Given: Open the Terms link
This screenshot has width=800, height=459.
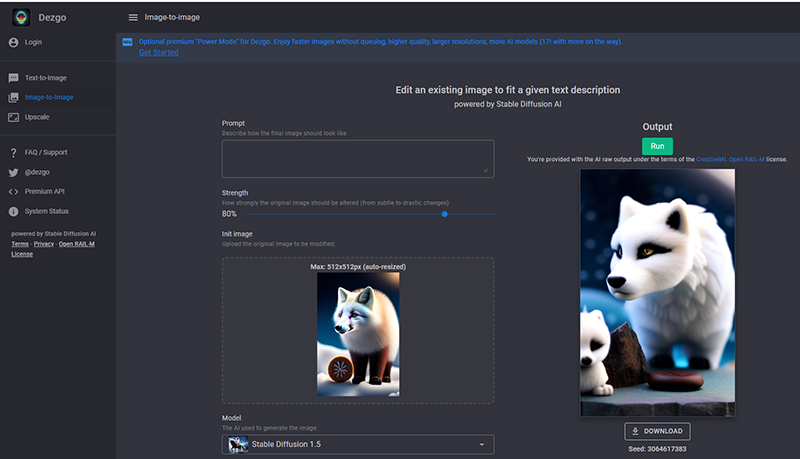Looking at the screenshot, I should [20, 244].
